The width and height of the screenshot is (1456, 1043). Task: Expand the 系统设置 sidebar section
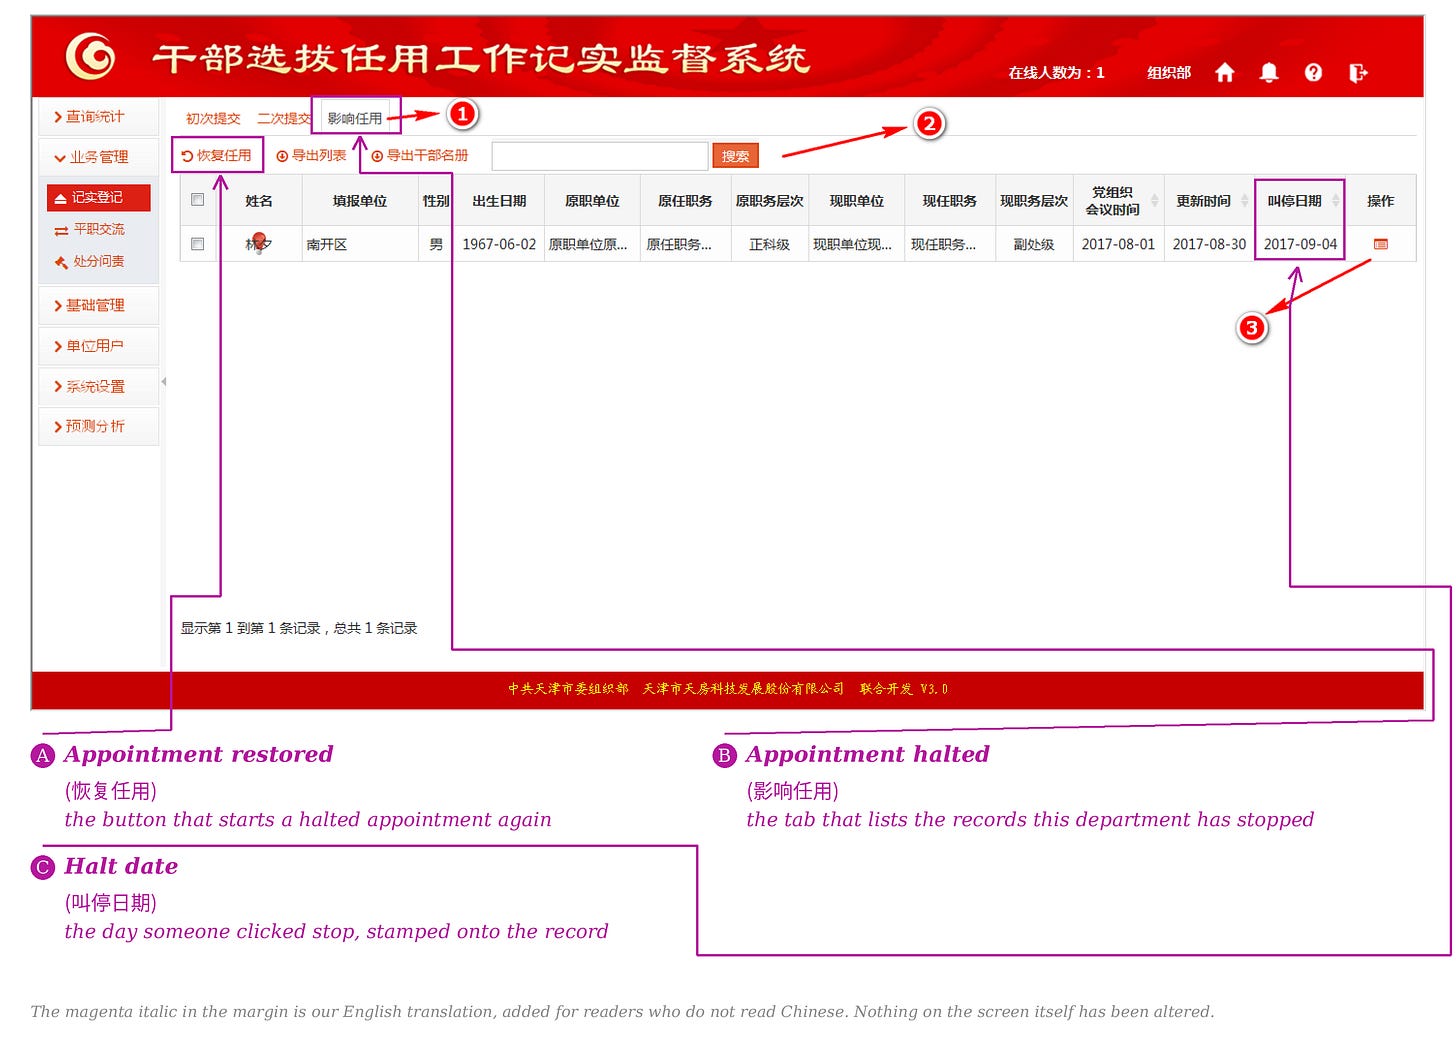pos(98,386)
